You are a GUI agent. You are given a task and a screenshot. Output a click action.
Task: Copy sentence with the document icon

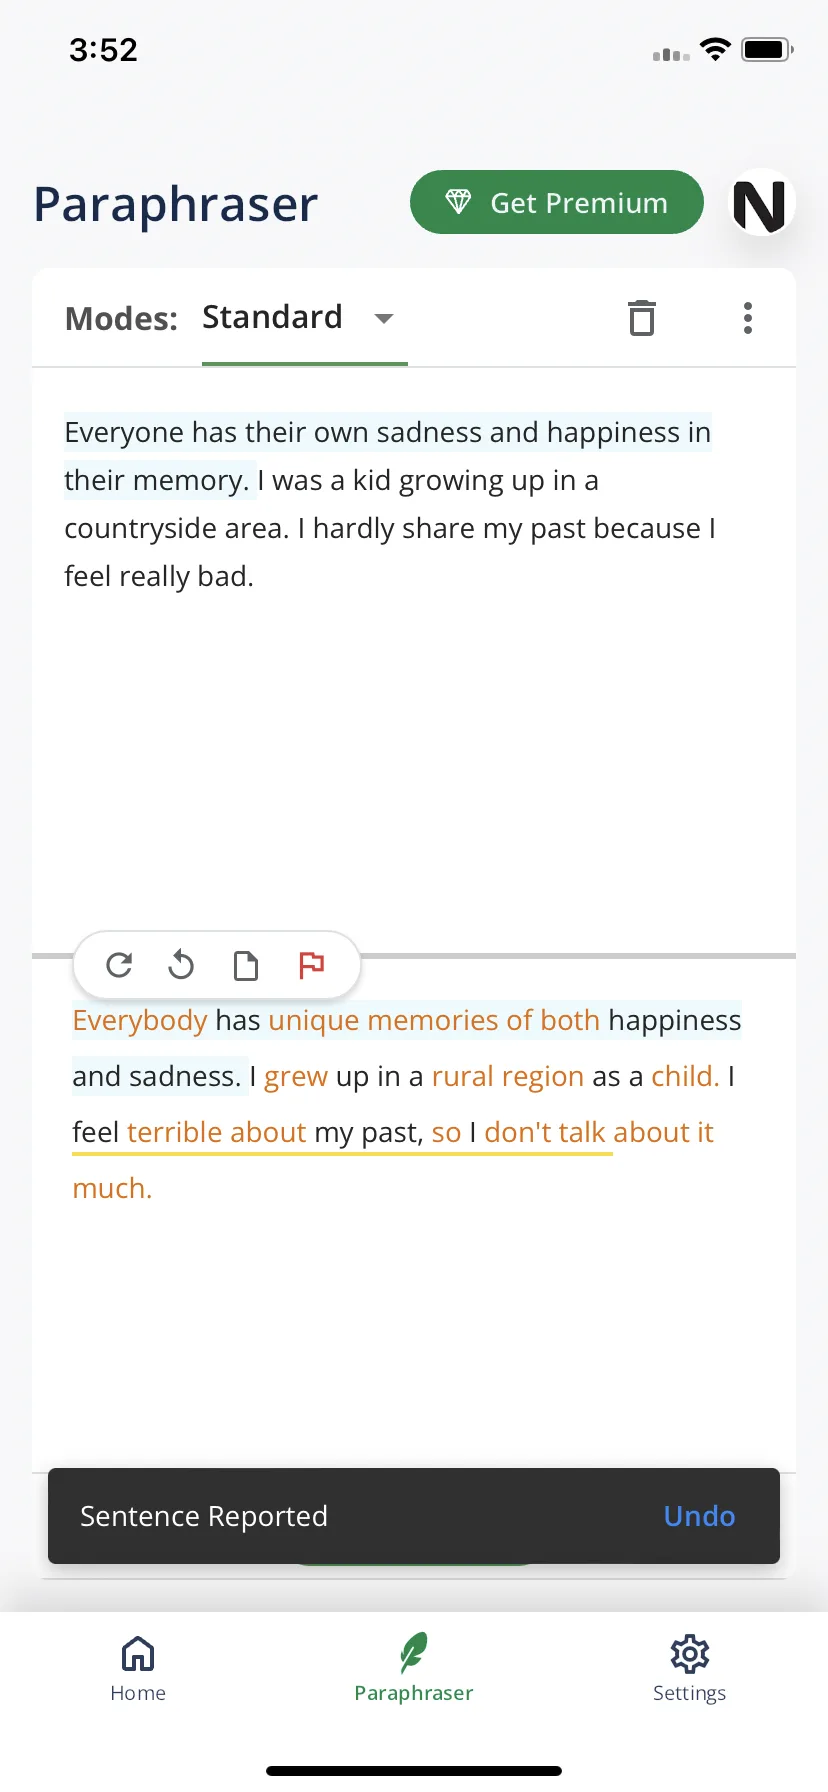245,965
